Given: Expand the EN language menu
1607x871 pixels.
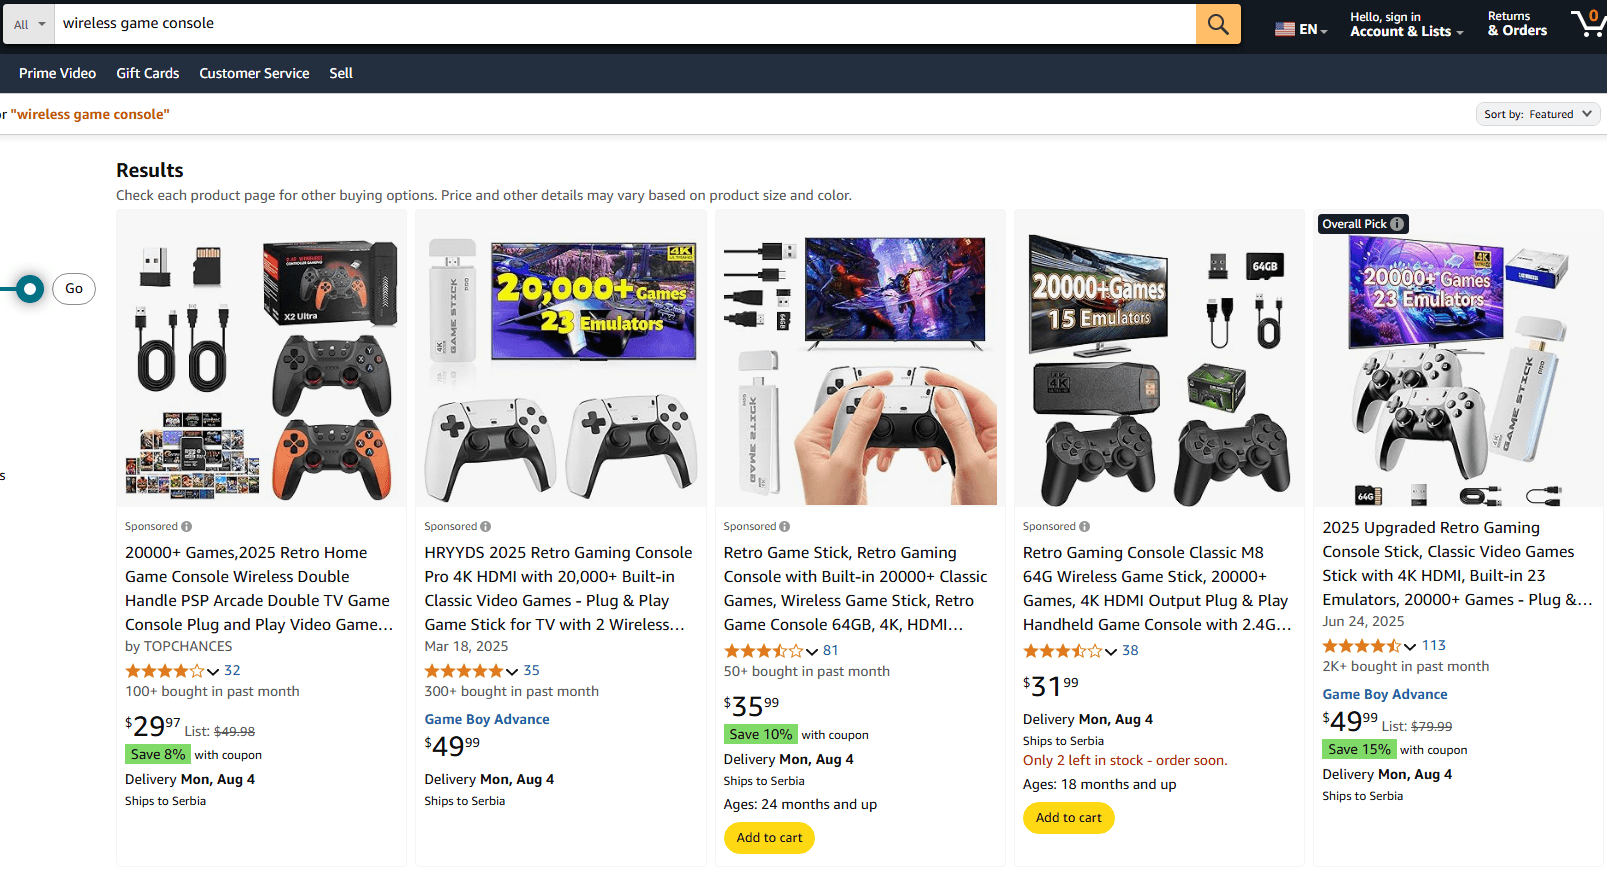Looking at the screenshot, I should click(x=1301, y=29).
